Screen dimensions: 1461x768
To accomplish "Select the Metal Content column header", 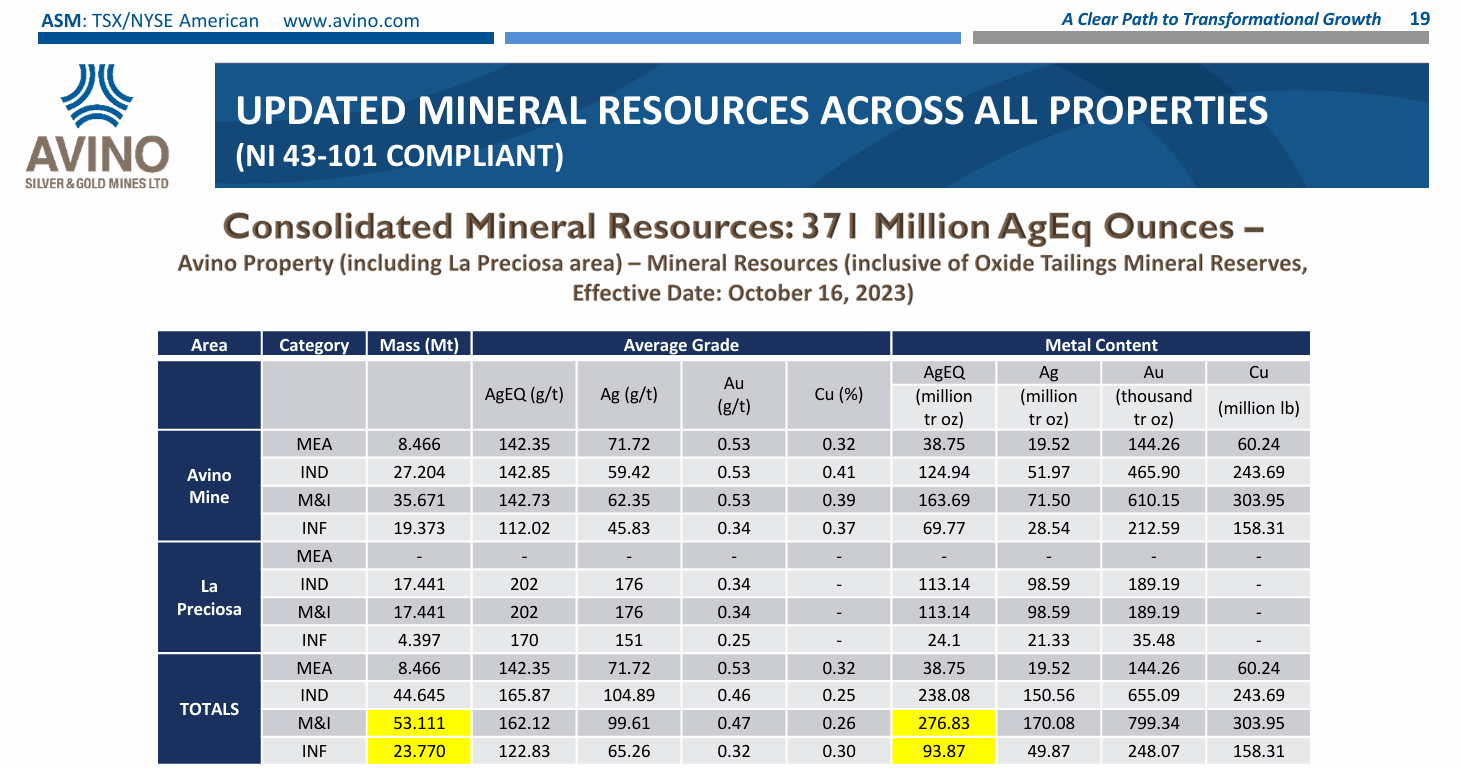I will coord(1100,344).
